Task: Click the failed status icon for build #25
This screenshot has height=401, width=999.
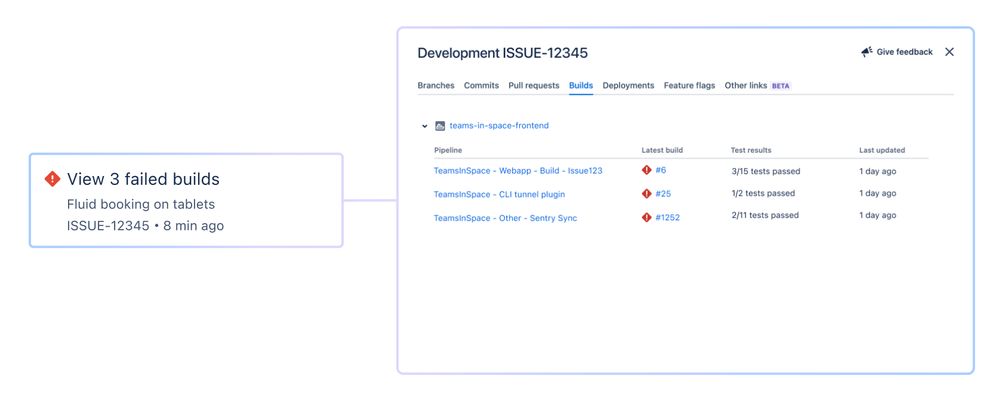Action: tap(647, 194)
